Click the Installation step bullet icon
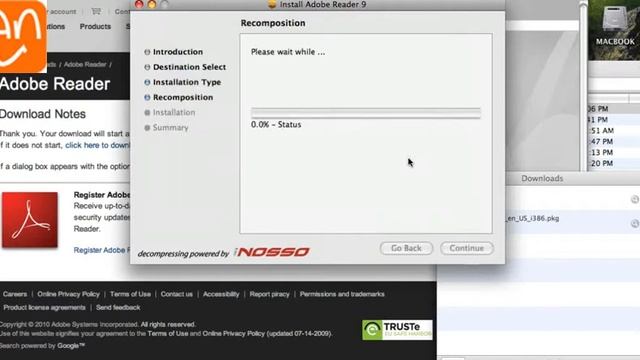The width and height of the screenshot is (640, 360). pos(147,112)
